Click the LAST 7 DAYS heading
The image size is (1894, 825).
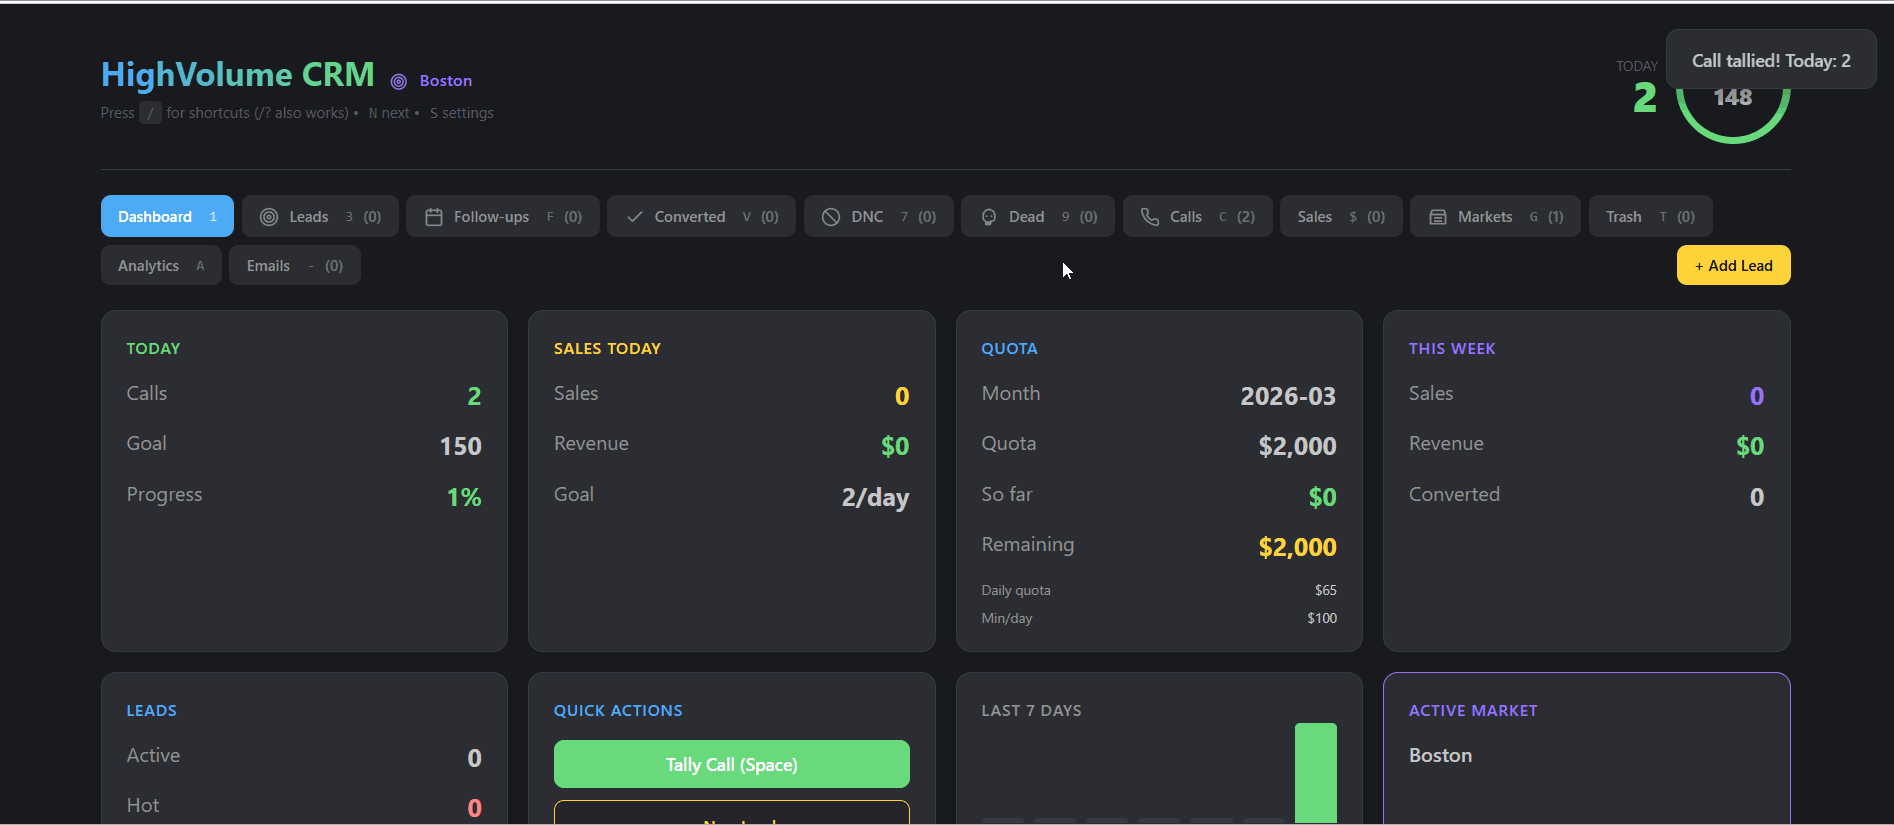pyautogui.click(x=1031, y=710)
